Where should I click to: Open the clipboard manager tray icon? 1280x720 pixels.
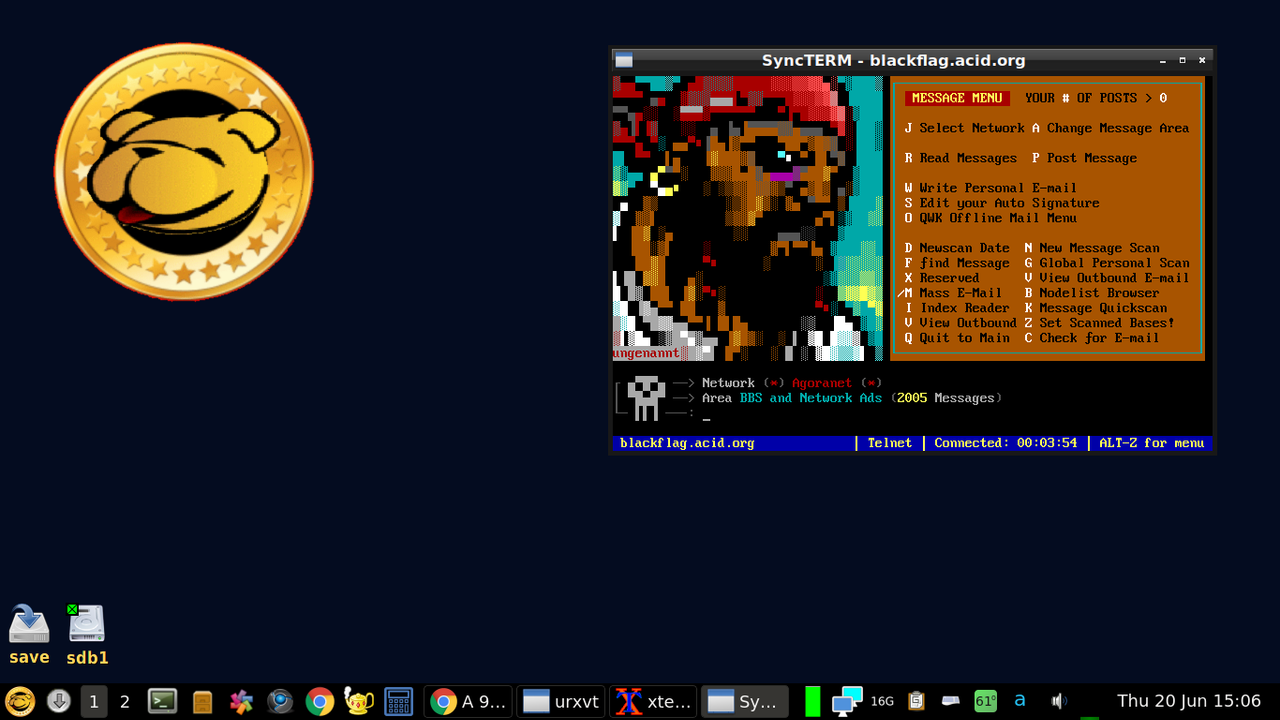pyautogui.click(x=916, y=701)
